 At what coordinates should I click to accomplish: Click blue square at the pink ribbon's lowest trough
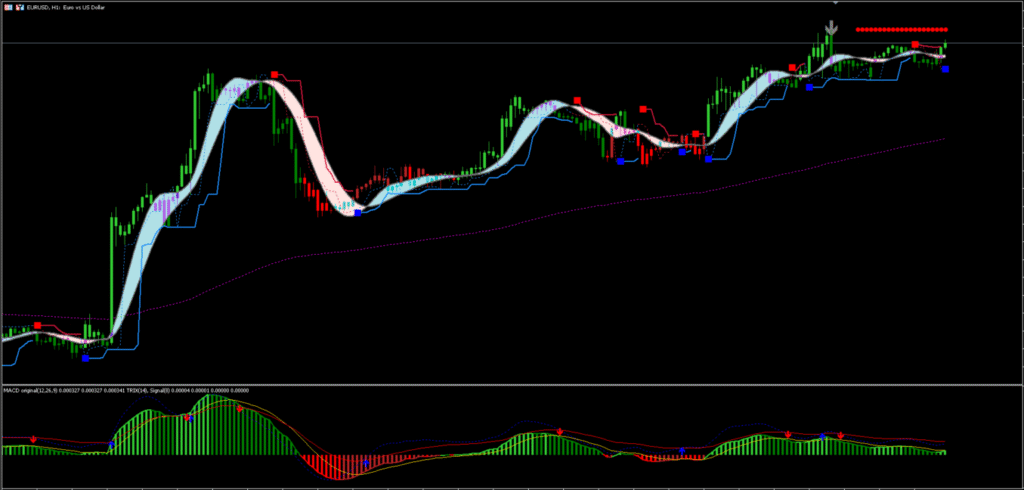coord(357,212)
